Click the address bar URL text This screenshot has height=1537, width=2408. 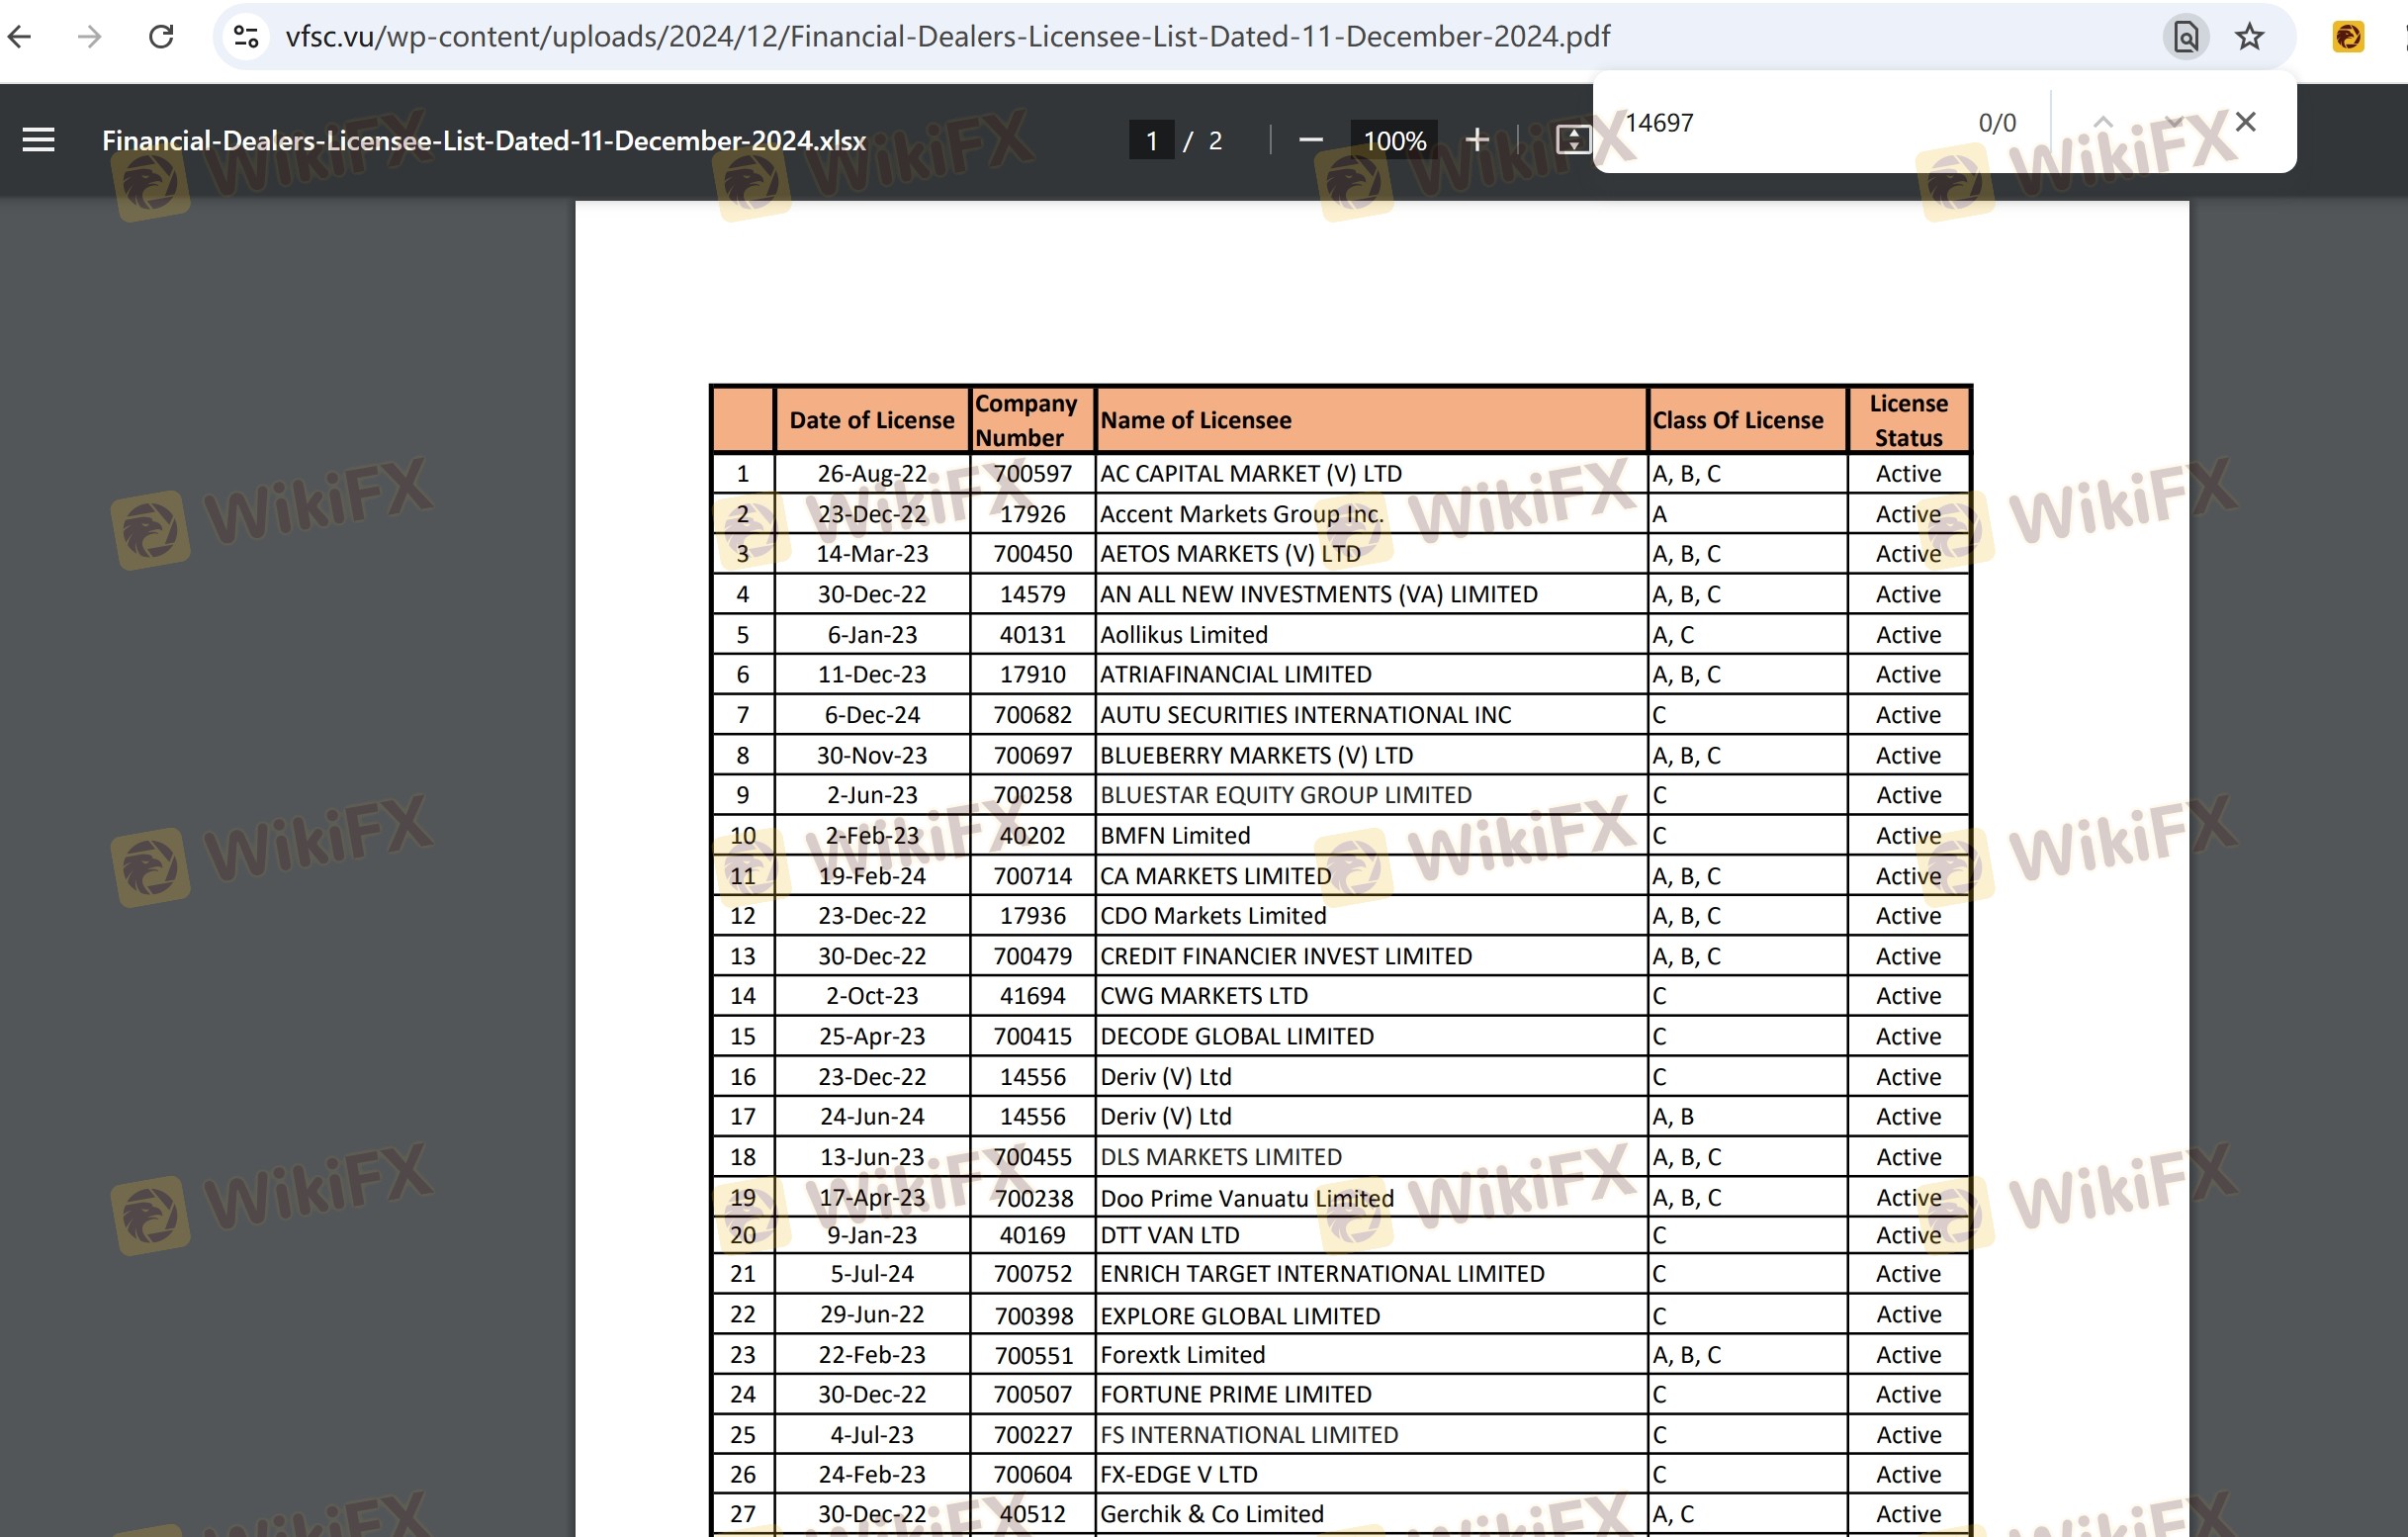click(946, 37)
